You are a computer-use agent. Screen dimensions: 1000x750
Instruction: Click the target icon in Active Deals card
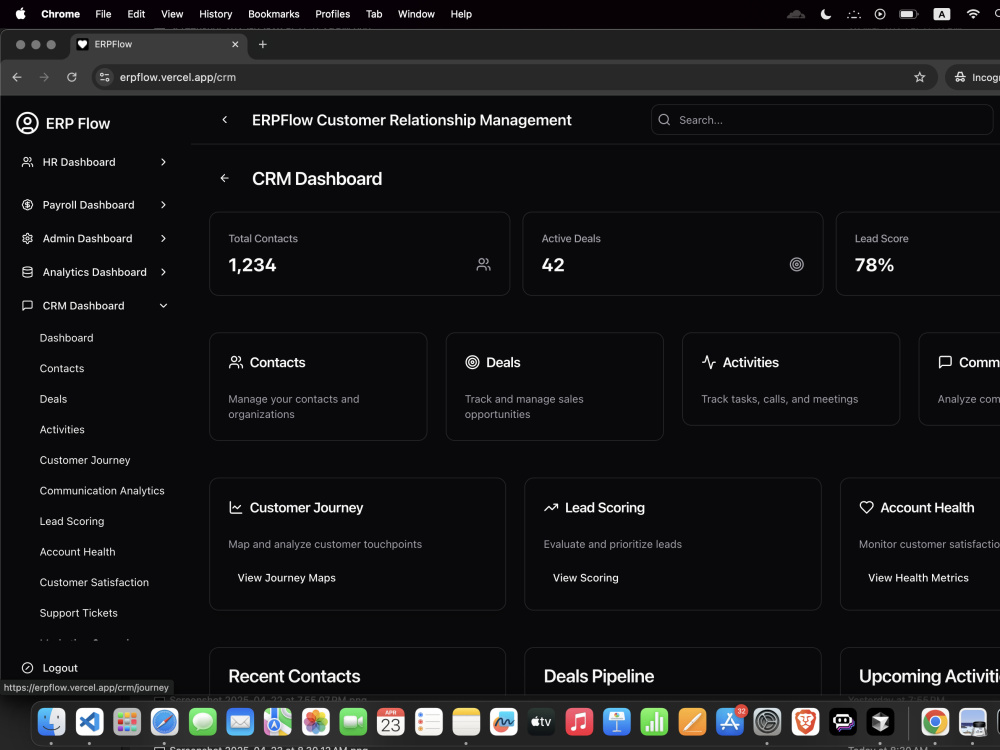[x=797, y=265]
